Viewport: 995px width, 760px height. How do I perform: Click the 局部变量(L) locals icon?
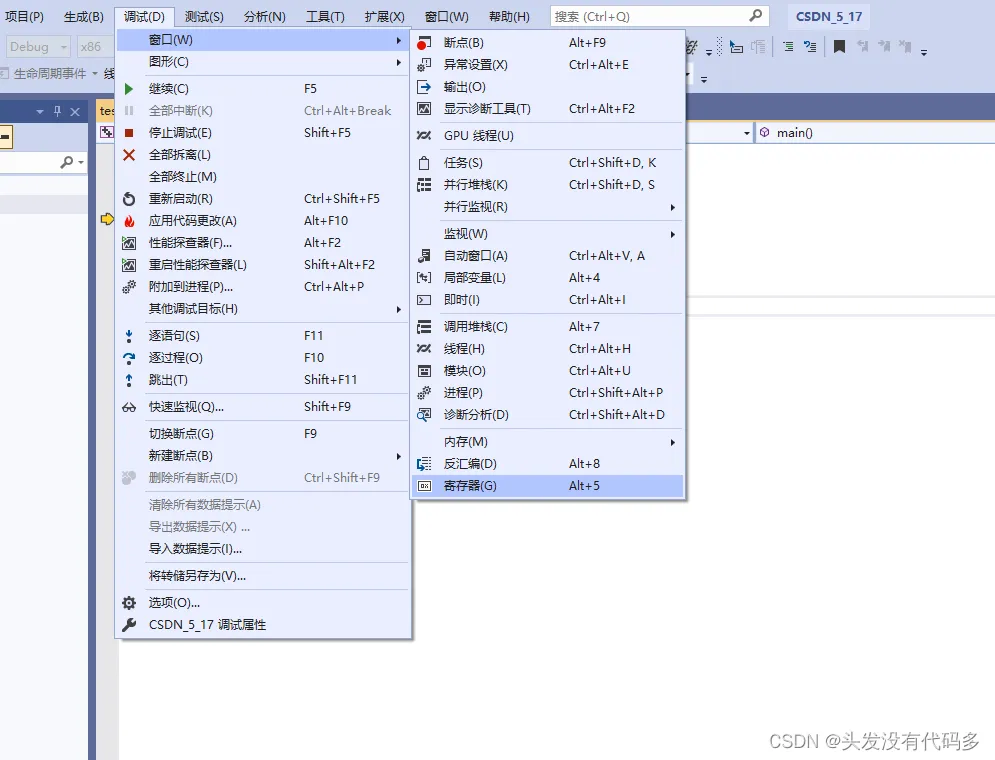[424, 278]
